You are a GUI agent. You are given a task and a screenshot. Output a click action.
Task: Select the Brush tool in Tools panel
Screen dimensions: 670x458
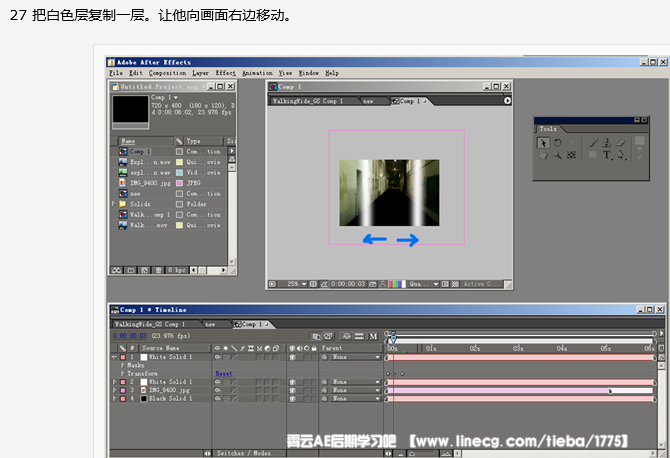pyautogui.click(x=593, y=143)
